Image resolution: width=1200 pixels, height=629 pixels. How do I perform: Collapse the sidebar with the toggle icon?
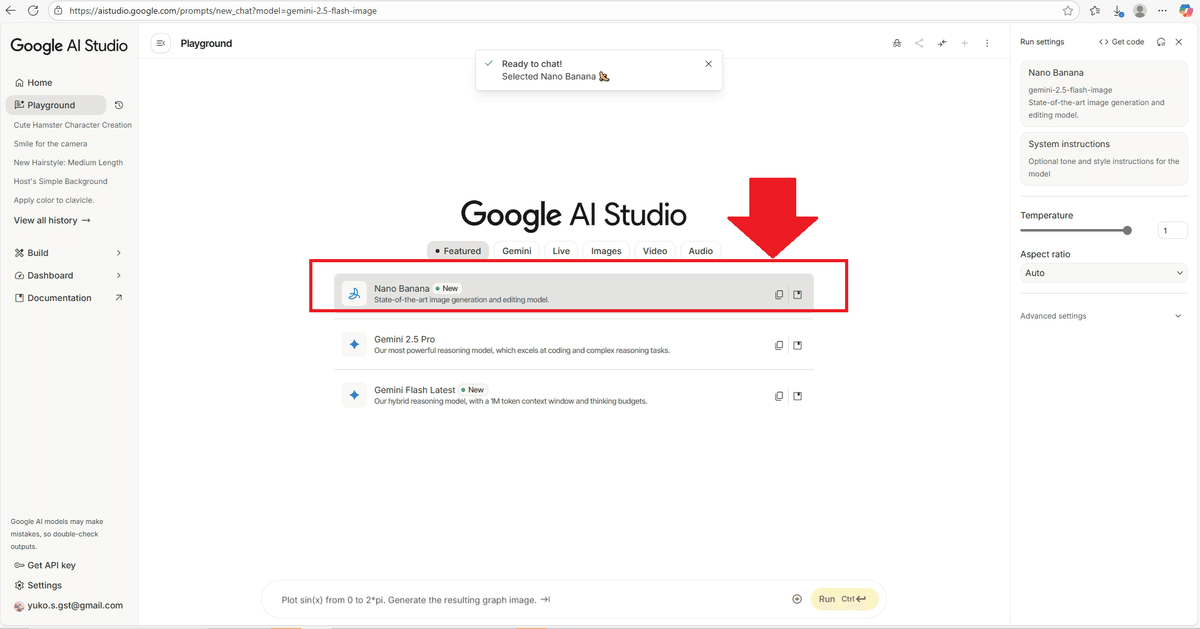[160, 43]
